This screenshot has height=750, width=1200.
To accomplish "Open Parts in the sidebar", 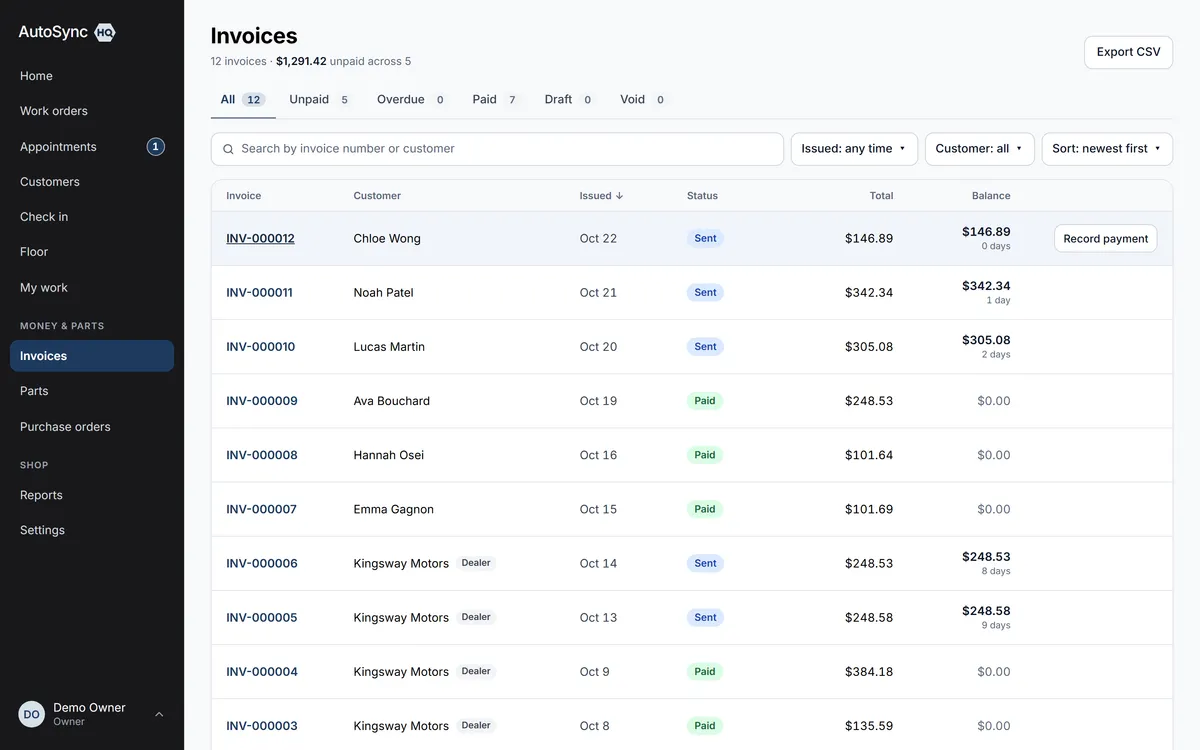I will 92,391.
